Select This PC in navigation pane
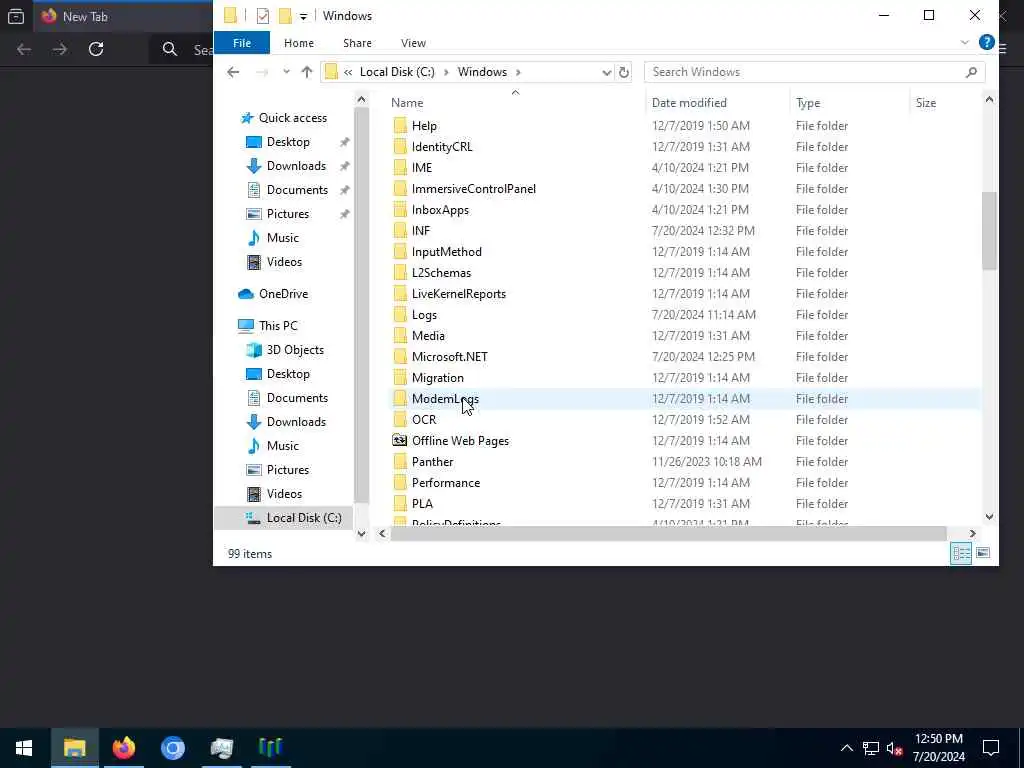Viewport: 1024px width, 768px height. (x=278, y=326)
